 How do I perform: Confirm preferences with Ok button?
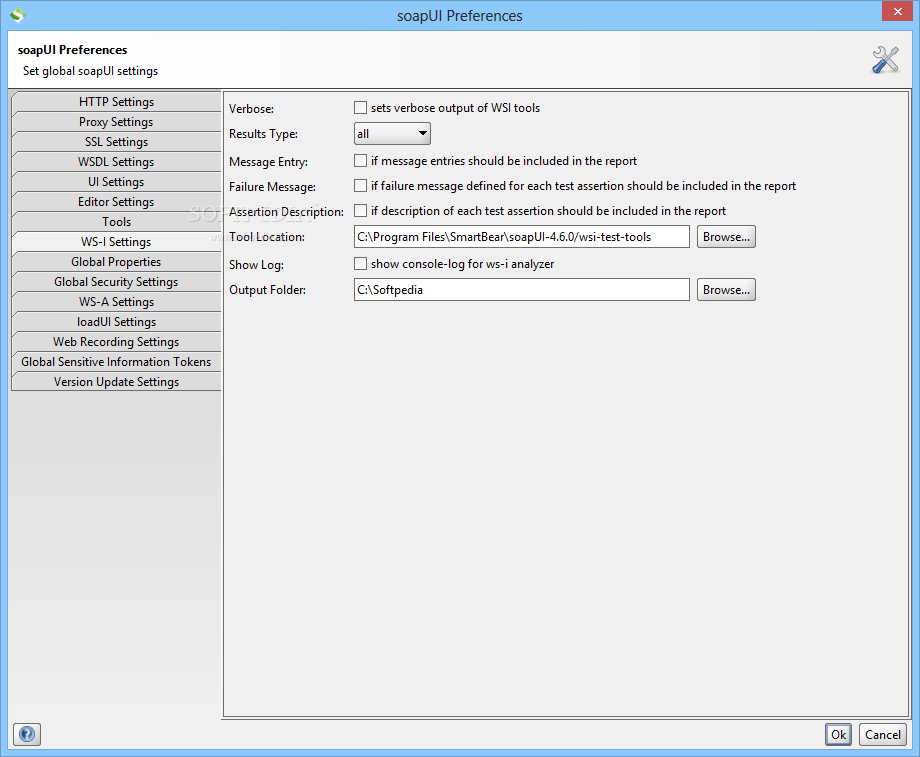click(x=838, y=734)
